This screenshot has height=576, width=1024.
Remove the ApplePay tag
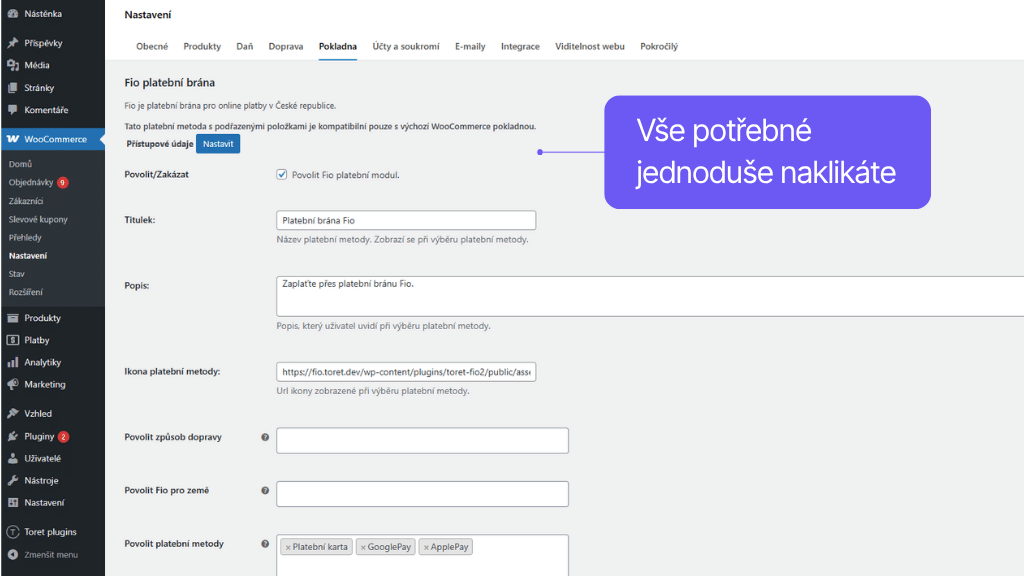[x=426, y=547]
